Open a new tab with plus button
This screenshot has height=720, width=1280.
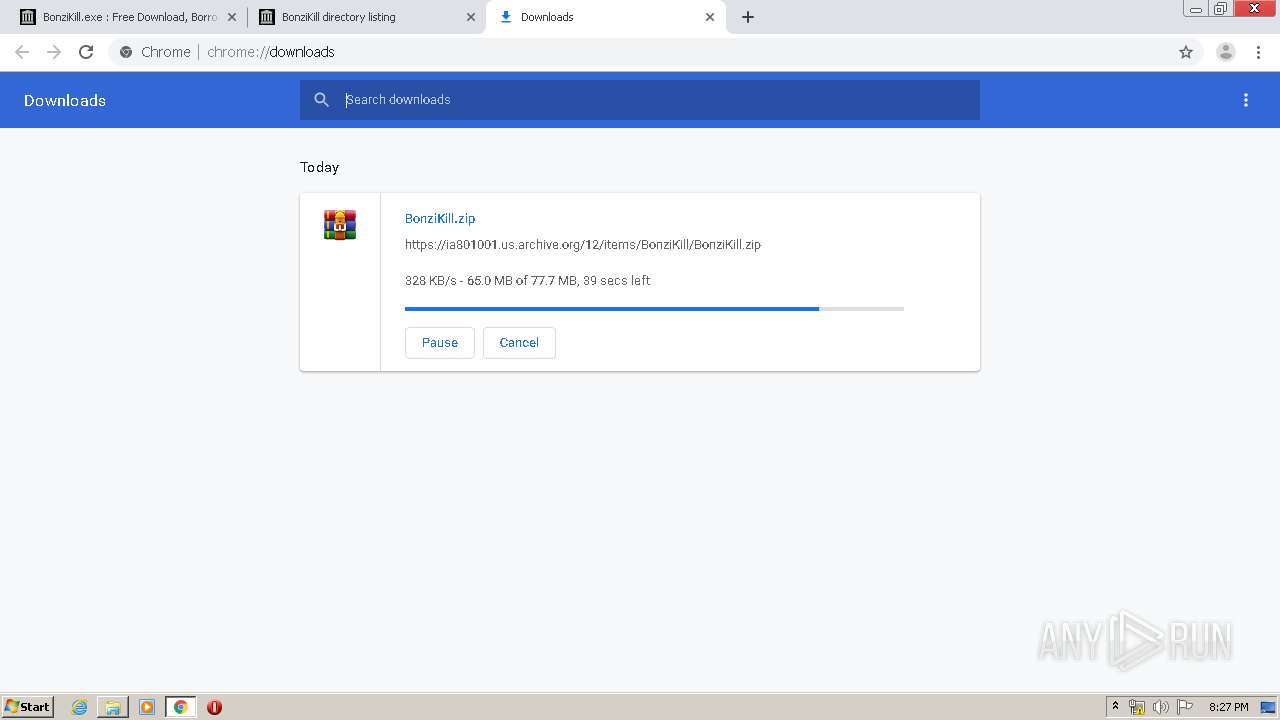click(748, 17)
